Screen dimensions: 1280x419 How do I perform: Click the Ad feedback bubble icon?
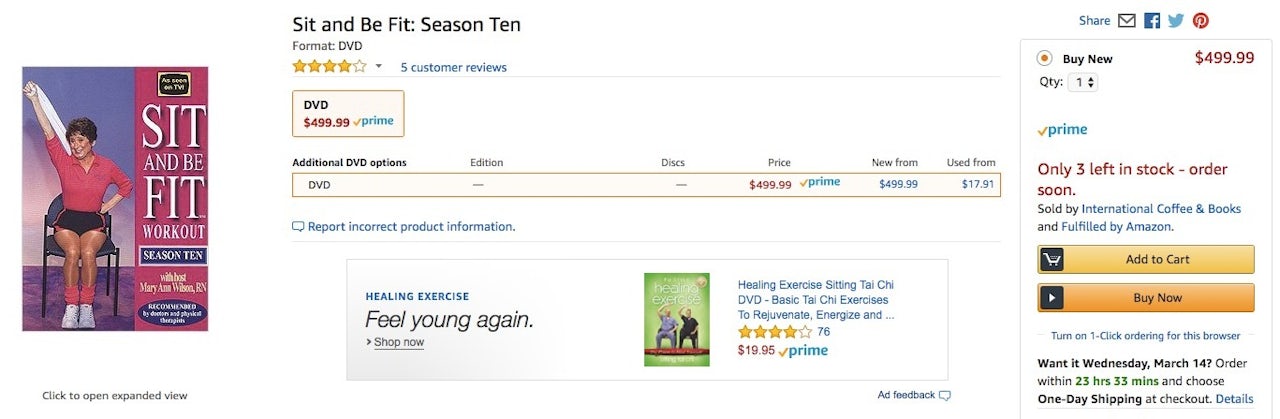pyautogui.click(x=945, y=395)
